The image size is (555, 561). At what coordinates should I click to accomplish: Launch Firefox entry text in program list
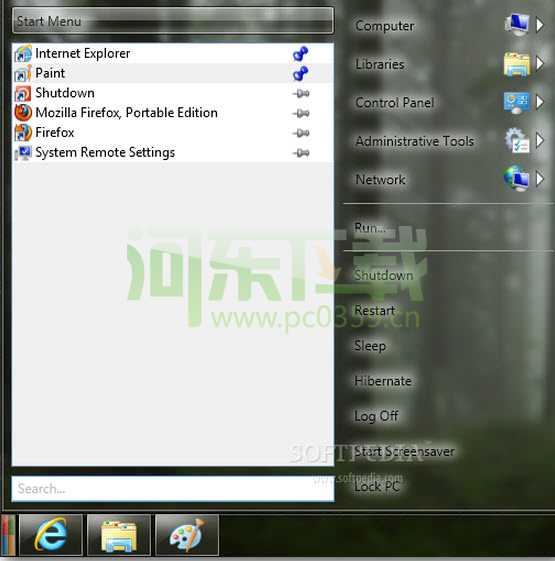click(x=55, y=133)
